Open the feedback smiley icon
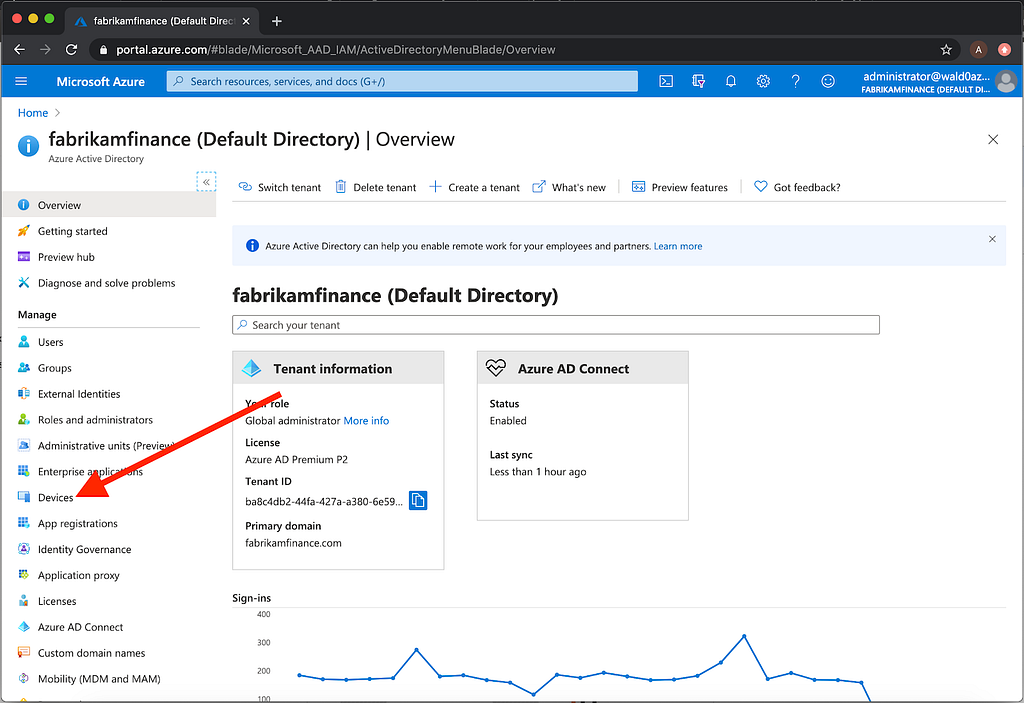The height and width of the screenshot is (703, 1024). pos(827,82)
